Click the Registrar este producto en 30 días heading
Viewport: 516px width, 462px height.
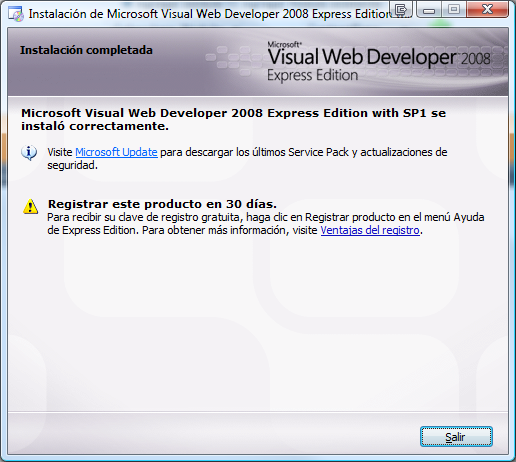point(162,204)
